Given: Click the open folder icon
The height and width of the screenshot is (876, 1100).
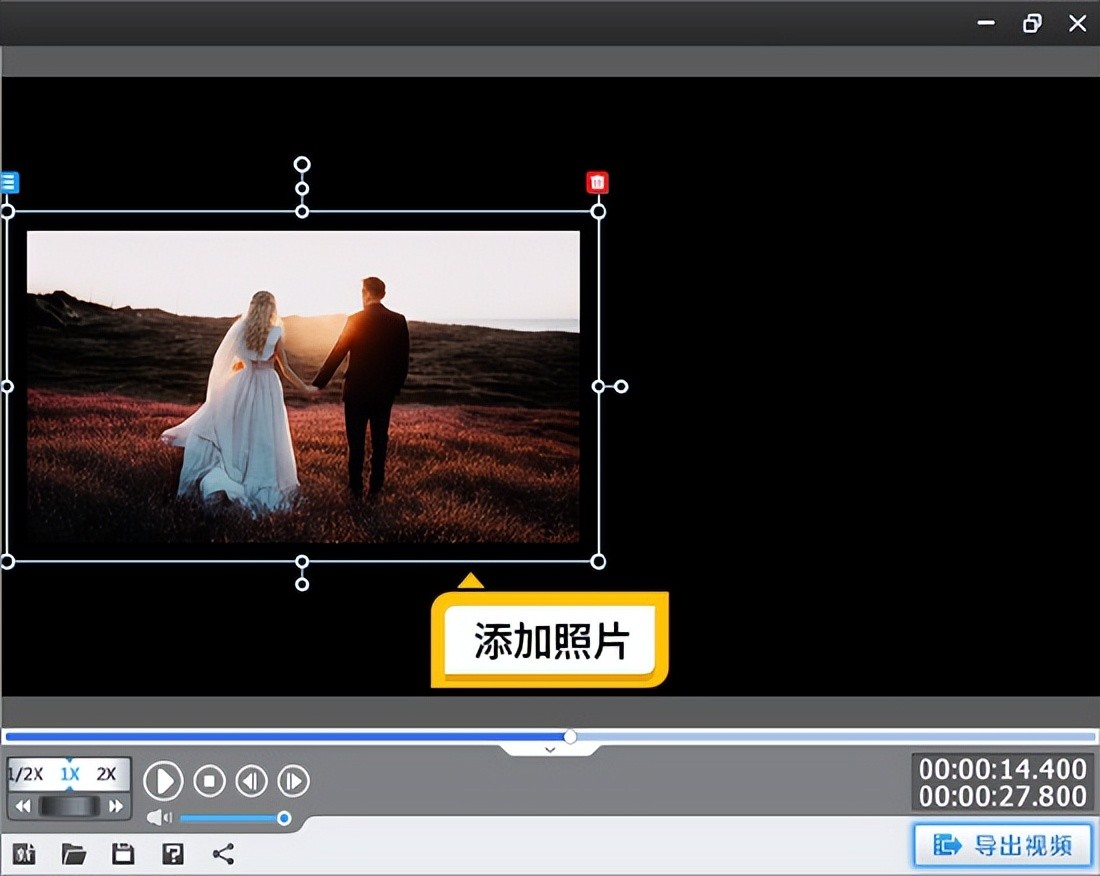Looking at the screenshot, I should click(x=73, y=853).
